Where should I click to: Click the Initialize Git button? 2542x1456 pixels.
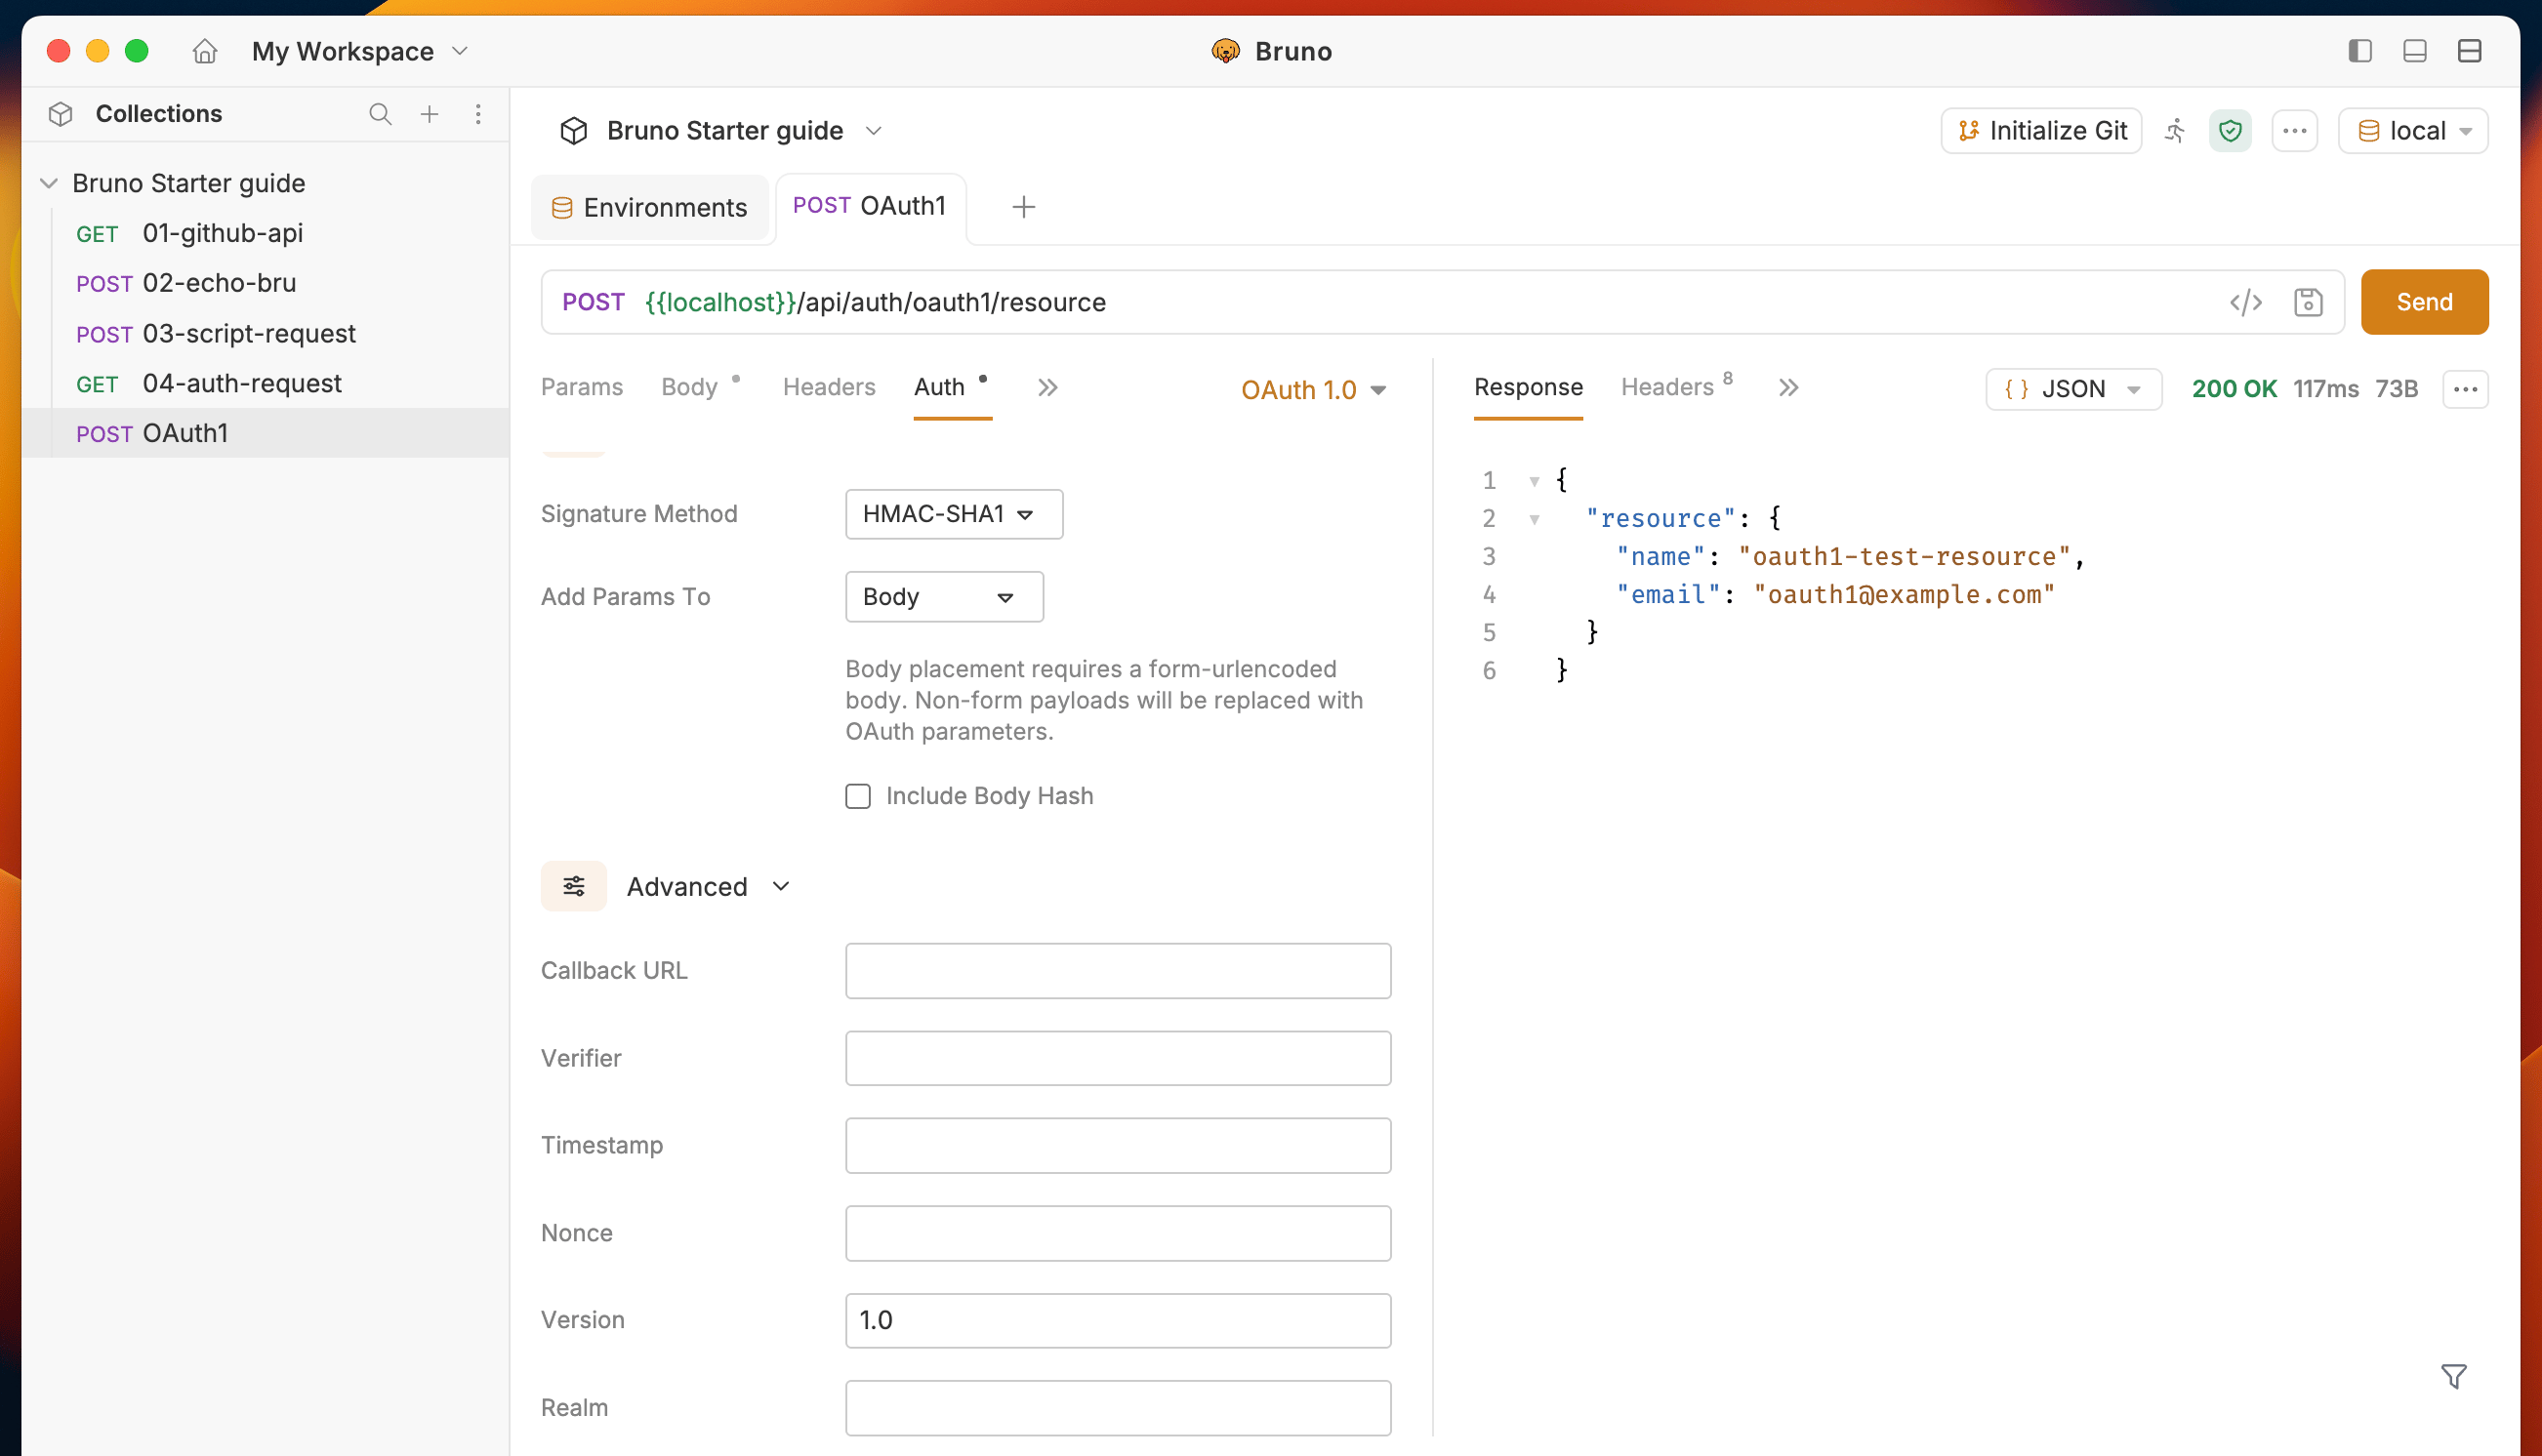click(2041, 131)
